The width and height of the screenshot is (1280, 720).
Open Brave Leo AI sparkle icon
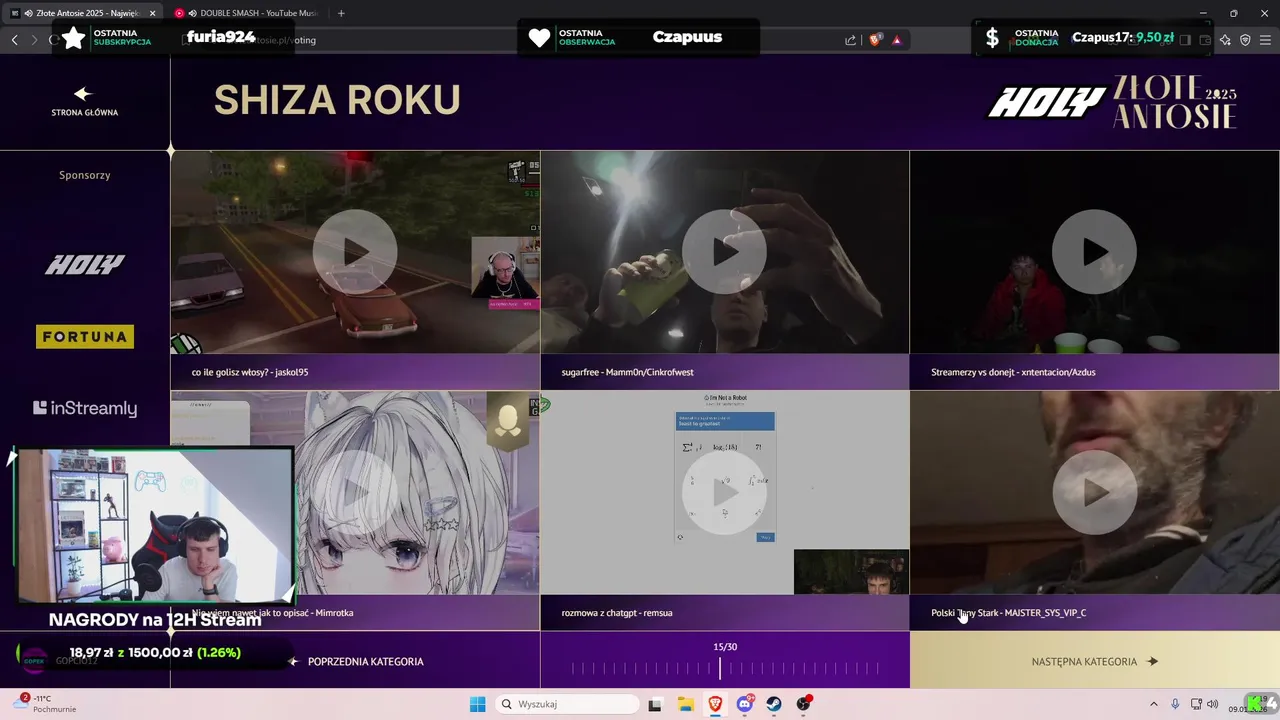(x=1225, y=40)
